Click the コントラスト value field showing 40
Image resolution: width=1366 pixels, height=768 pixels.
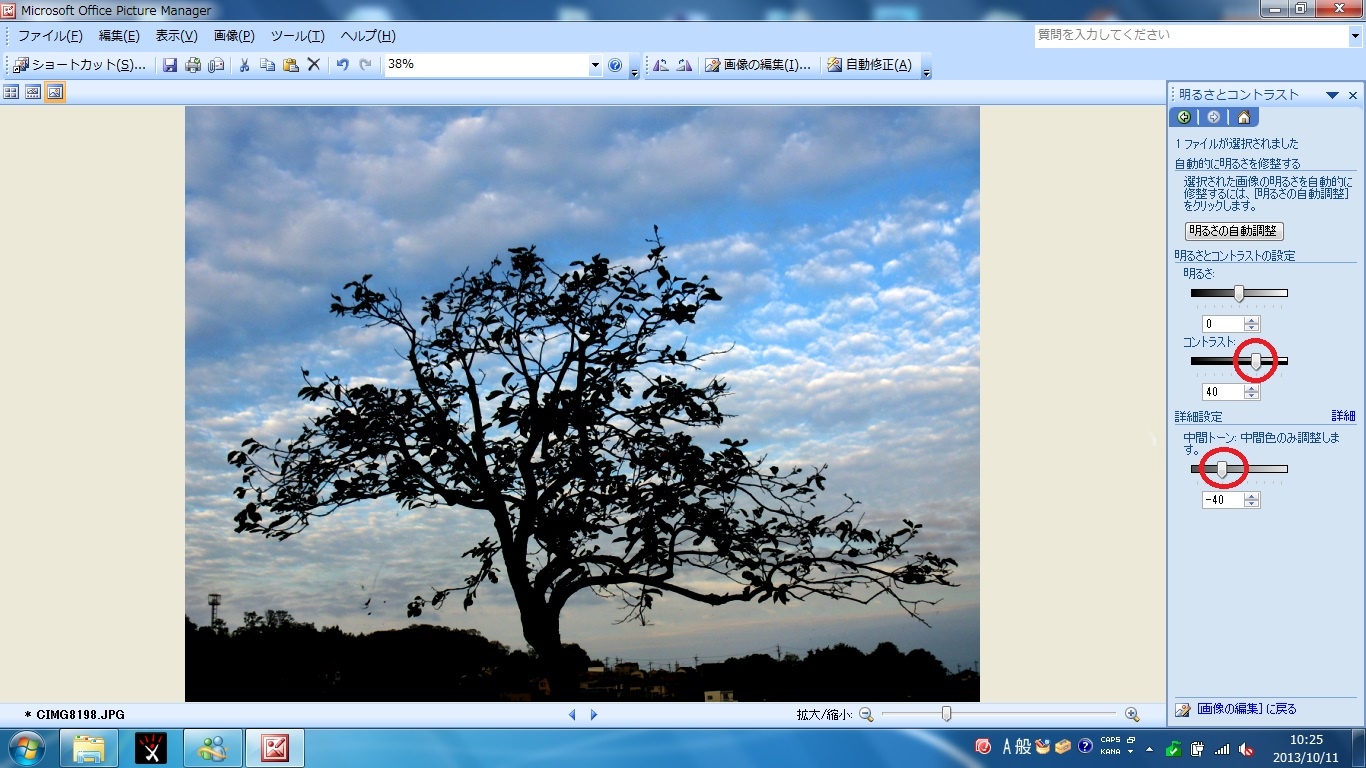1223,392
